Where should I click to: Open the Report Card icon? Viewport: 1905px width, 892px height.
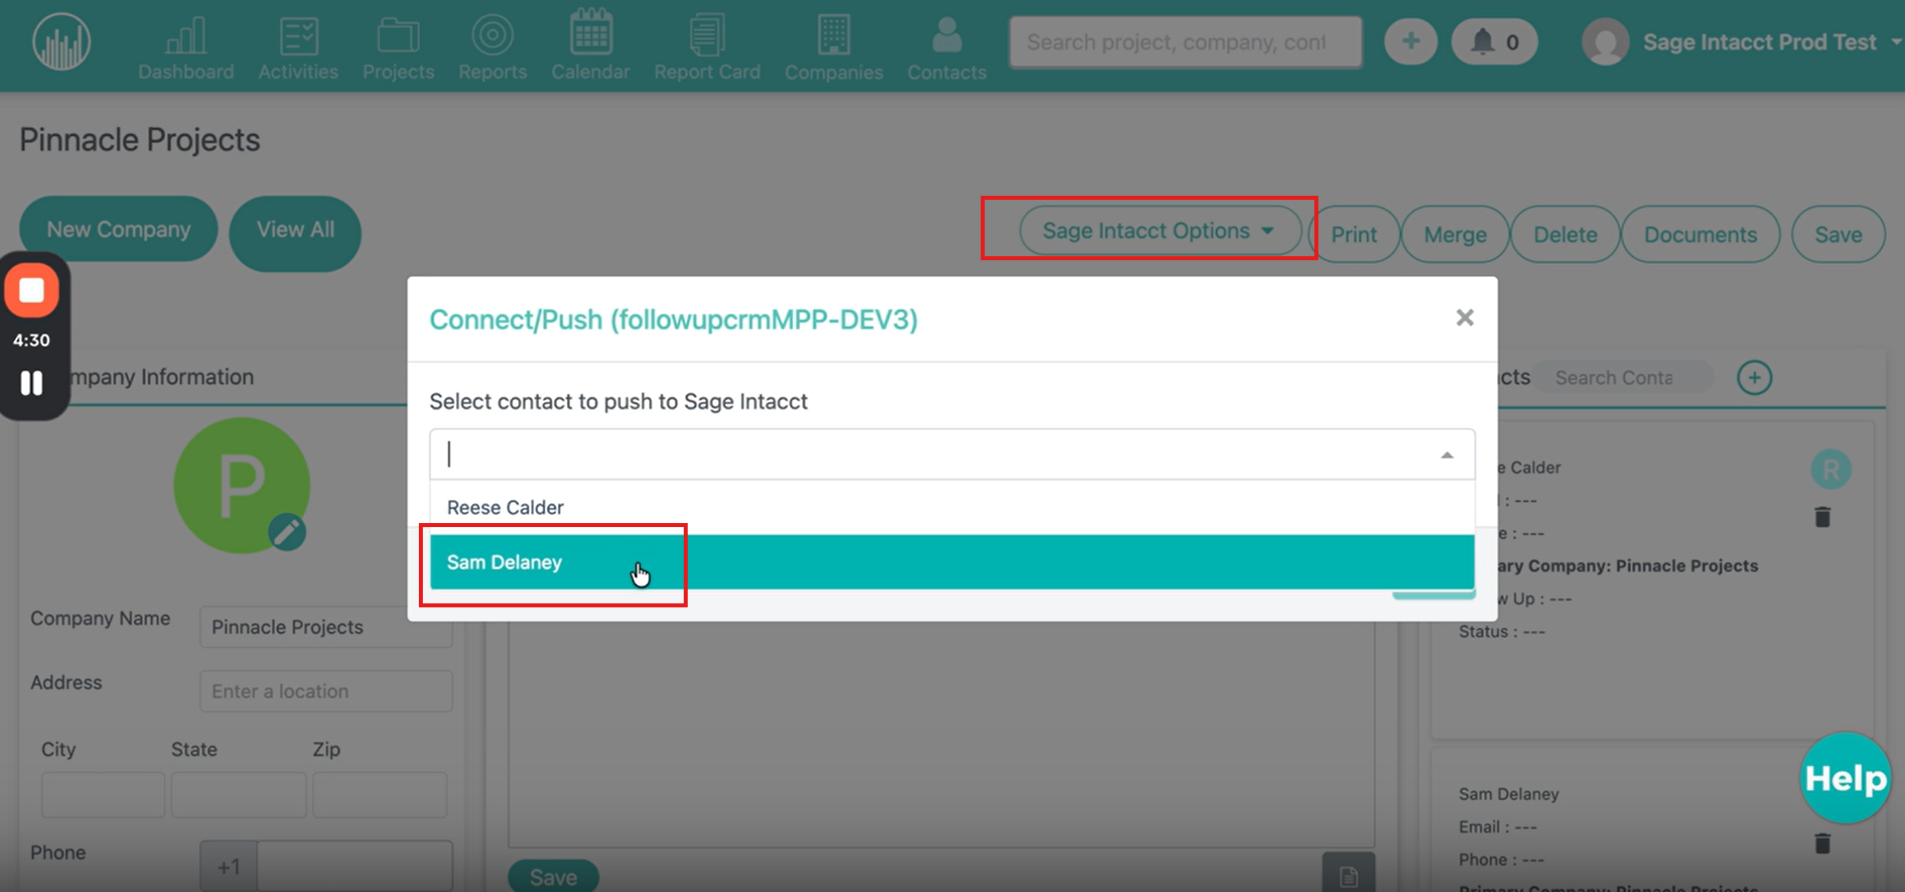coord(707,36)
